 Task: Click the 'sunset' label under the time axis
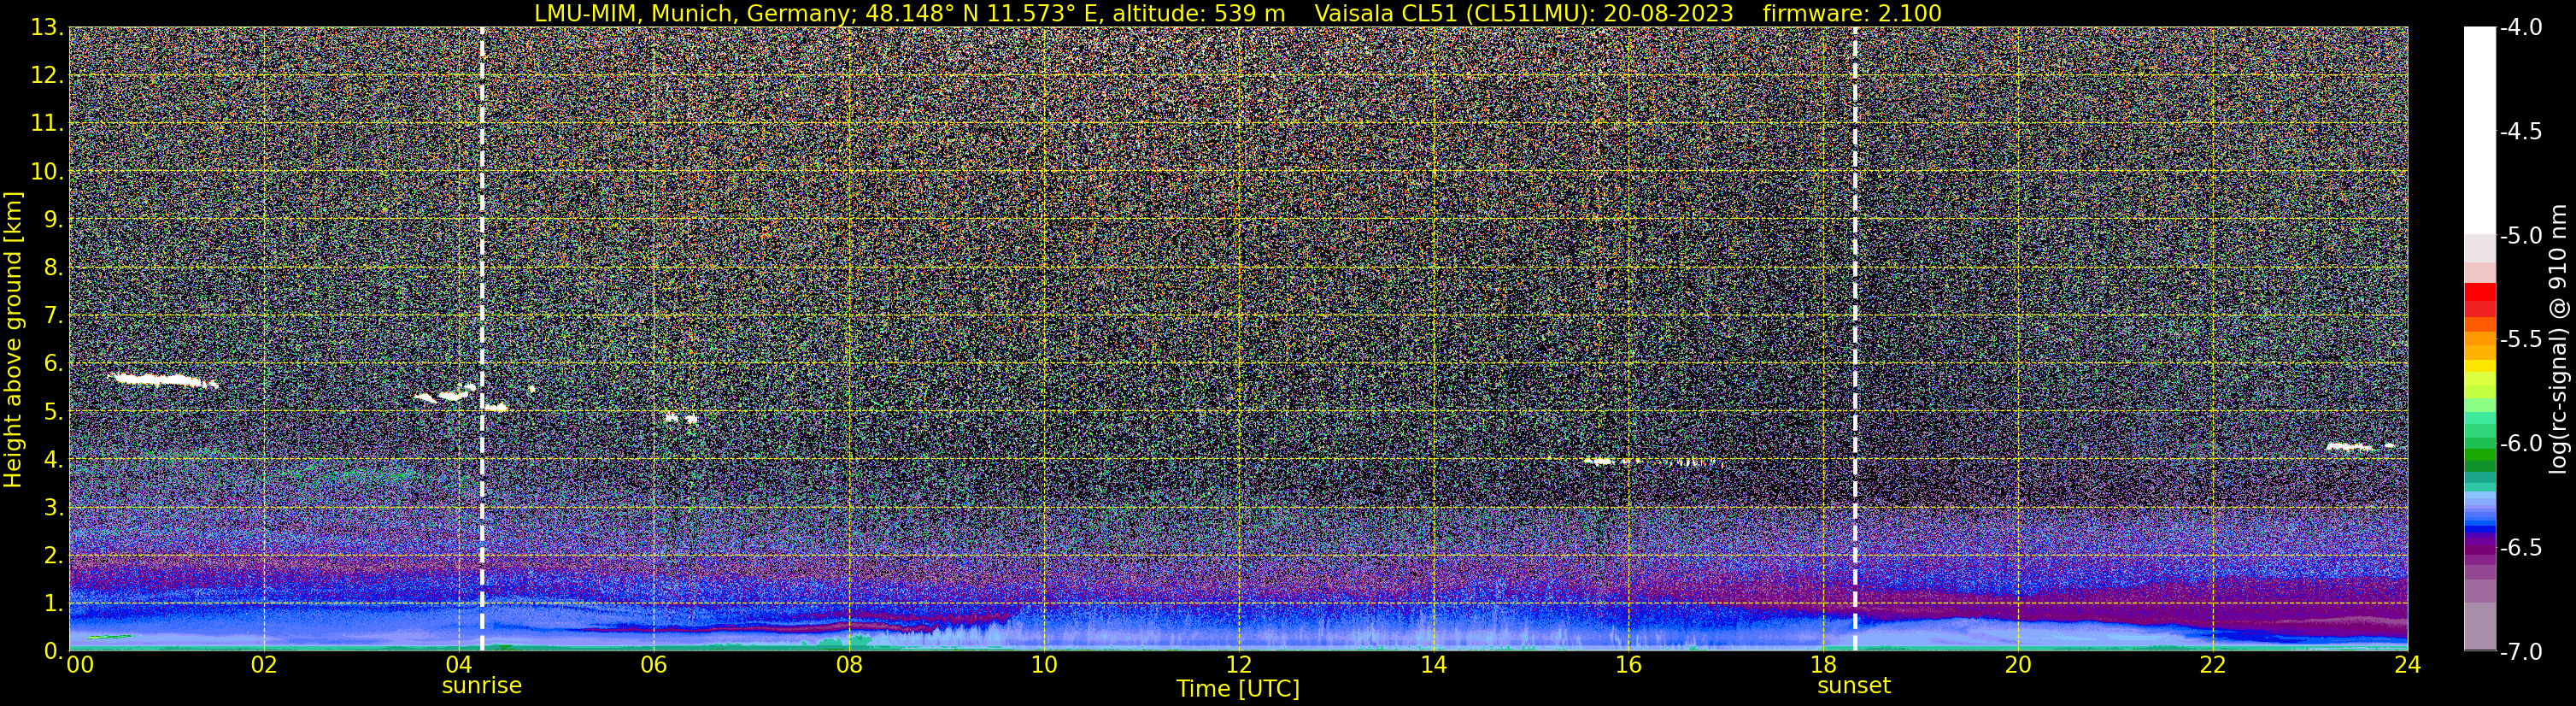pos(1854,686)
